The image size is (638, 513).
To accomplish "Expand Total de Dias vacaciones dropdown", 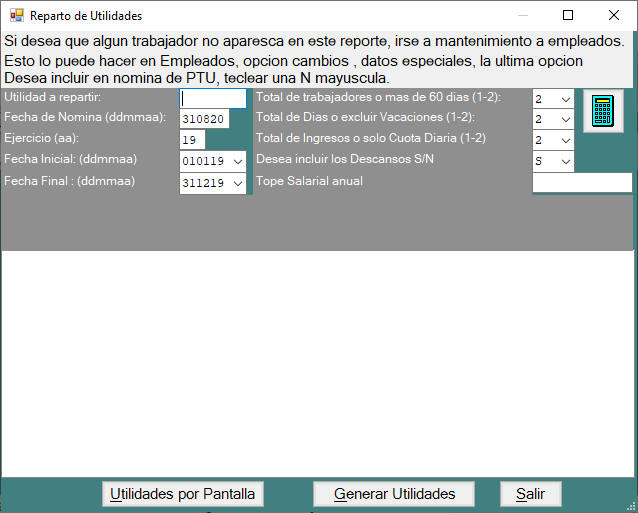I will (565, 120).
